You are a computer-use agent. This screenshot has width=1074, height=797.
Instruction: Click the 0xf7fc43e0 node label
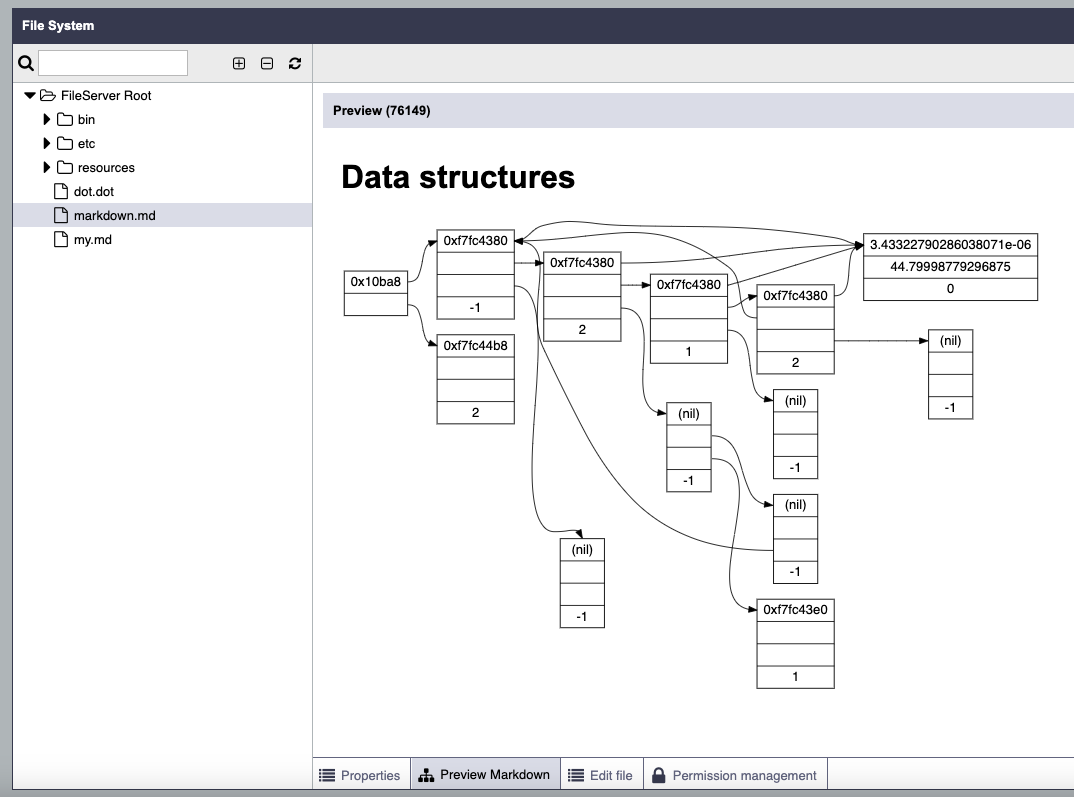(x=795, y=609)
